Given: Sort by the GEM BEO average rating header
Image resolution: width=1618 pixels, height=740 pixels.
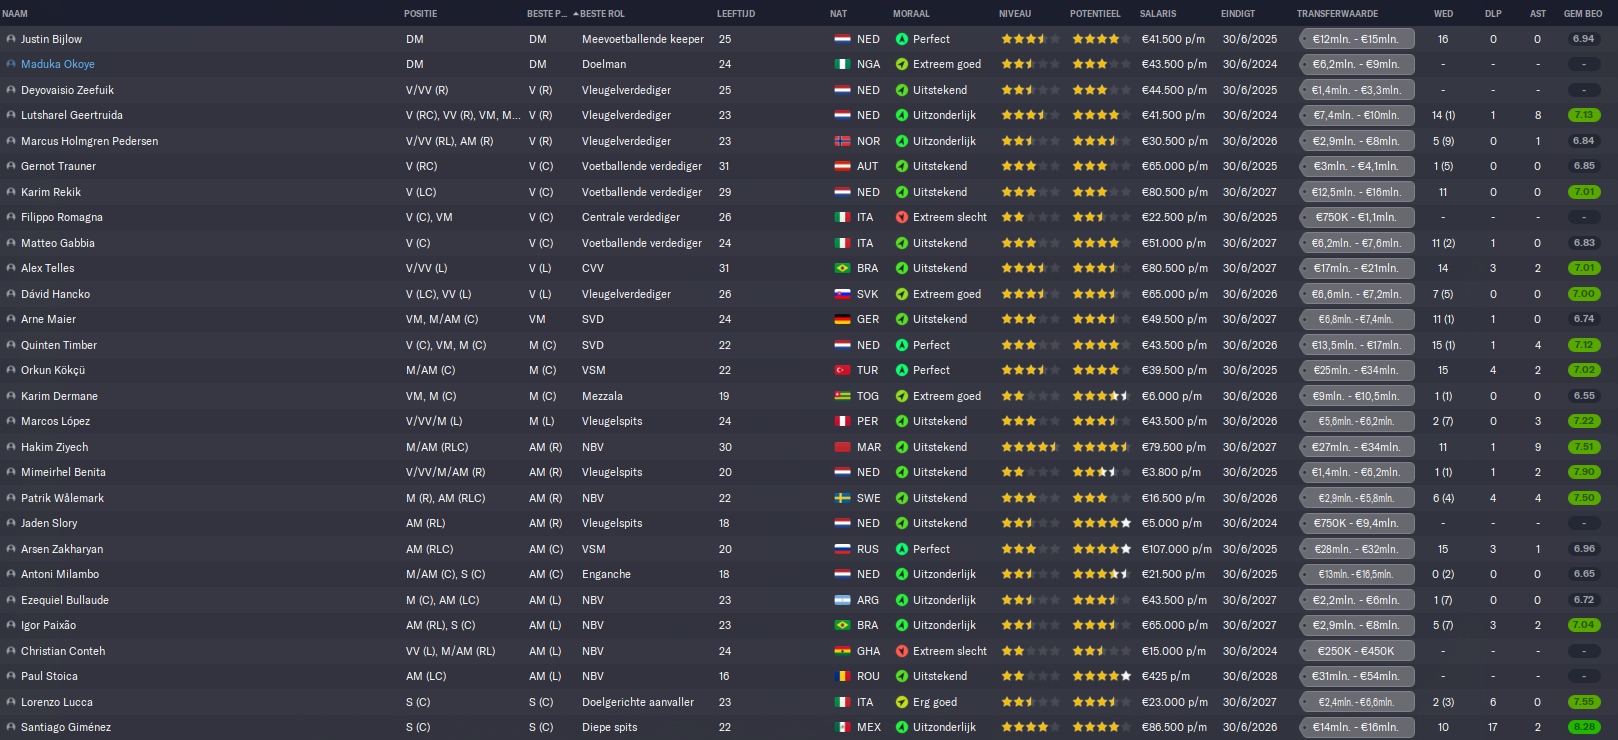Looking at the screenshot, I should click(x=1583, y=14).
